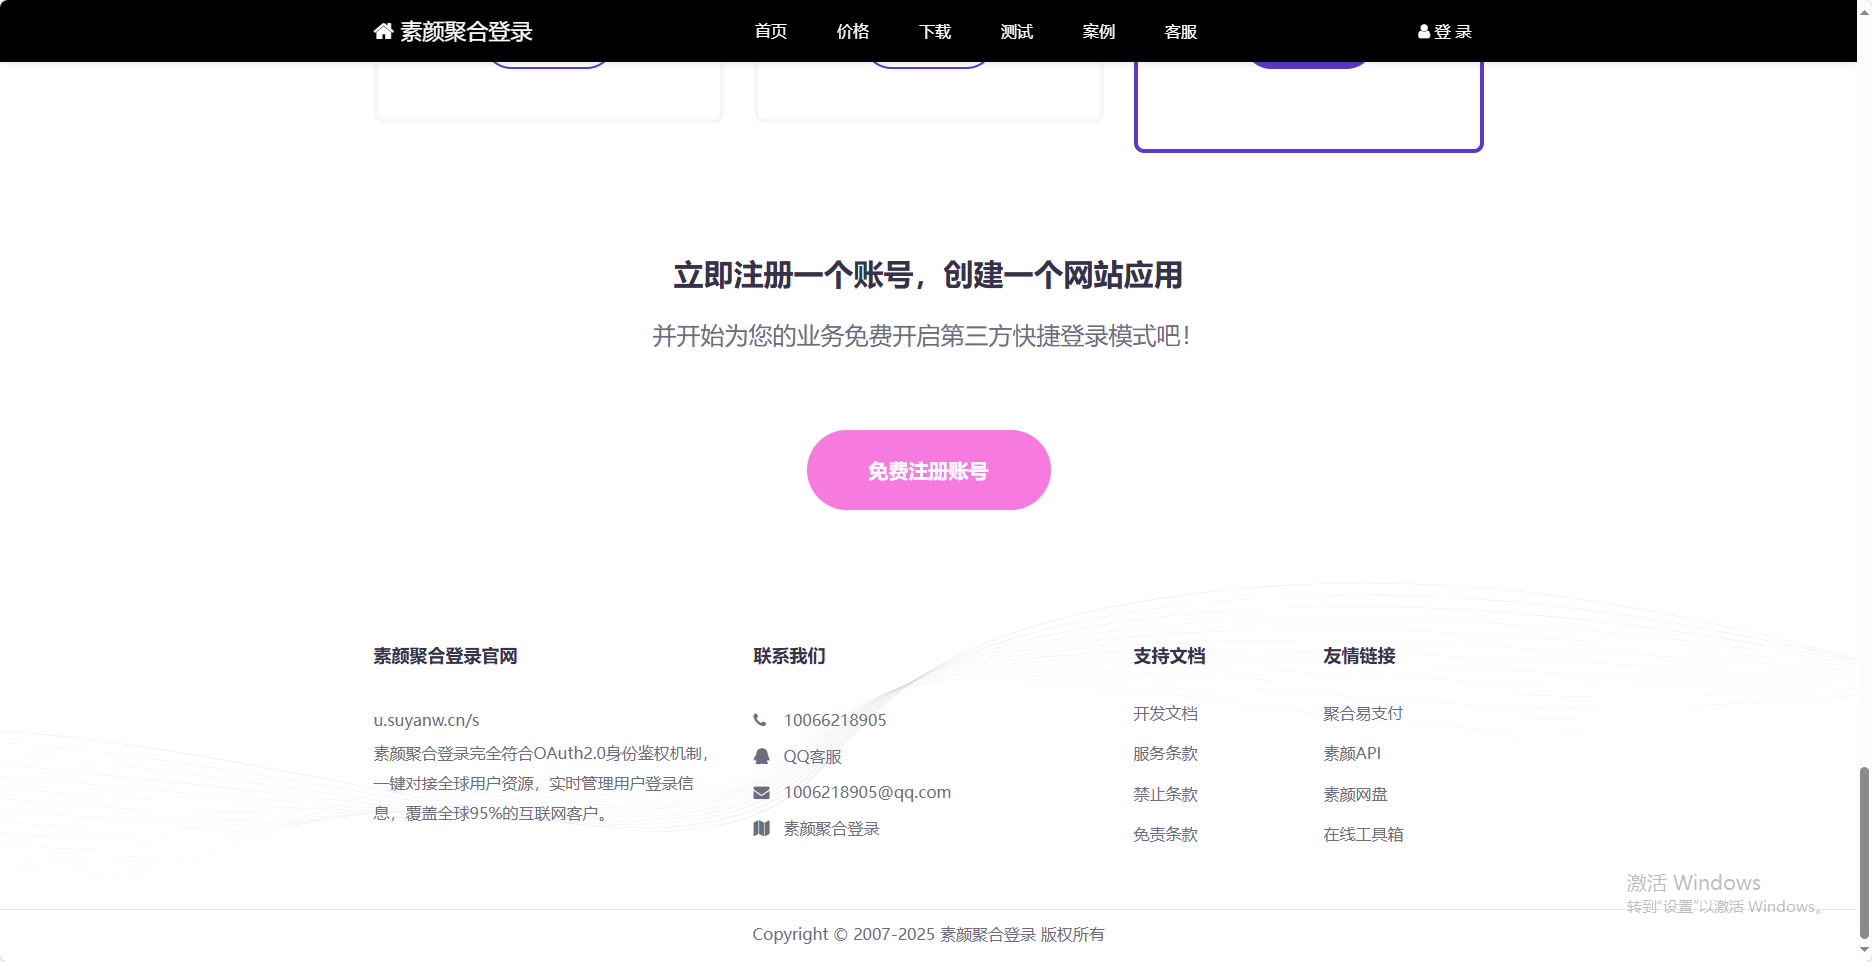1872x962 pixels.
Task: Open the 测试 page
Action: (1016, 31)
